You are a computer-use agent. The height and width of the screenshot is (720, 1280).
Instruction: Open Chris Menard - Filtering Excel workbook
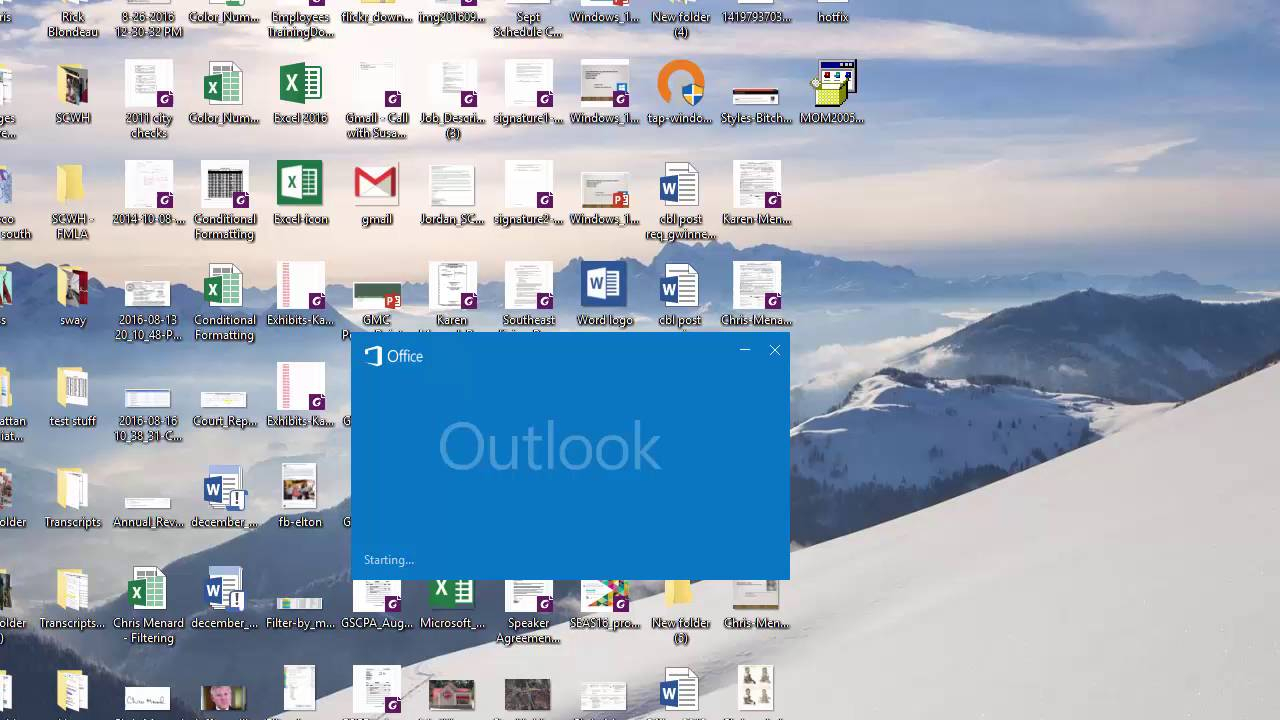(x=148, y=588)
